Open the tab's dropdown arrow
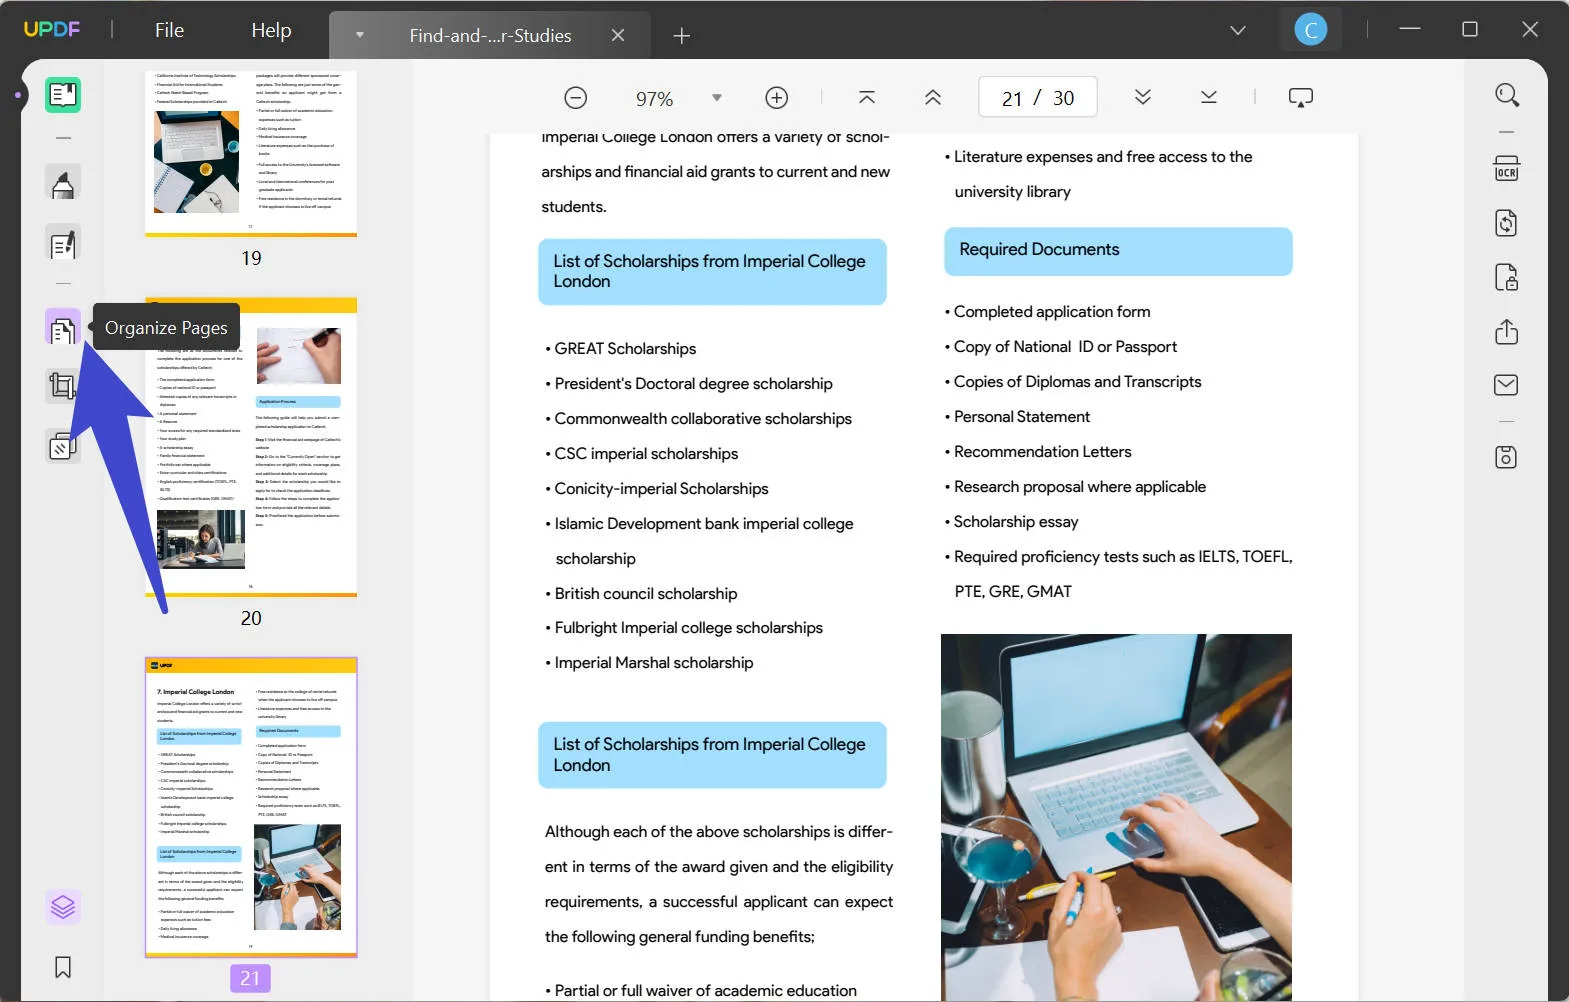1569x1002 pixels. click(360, 36)
